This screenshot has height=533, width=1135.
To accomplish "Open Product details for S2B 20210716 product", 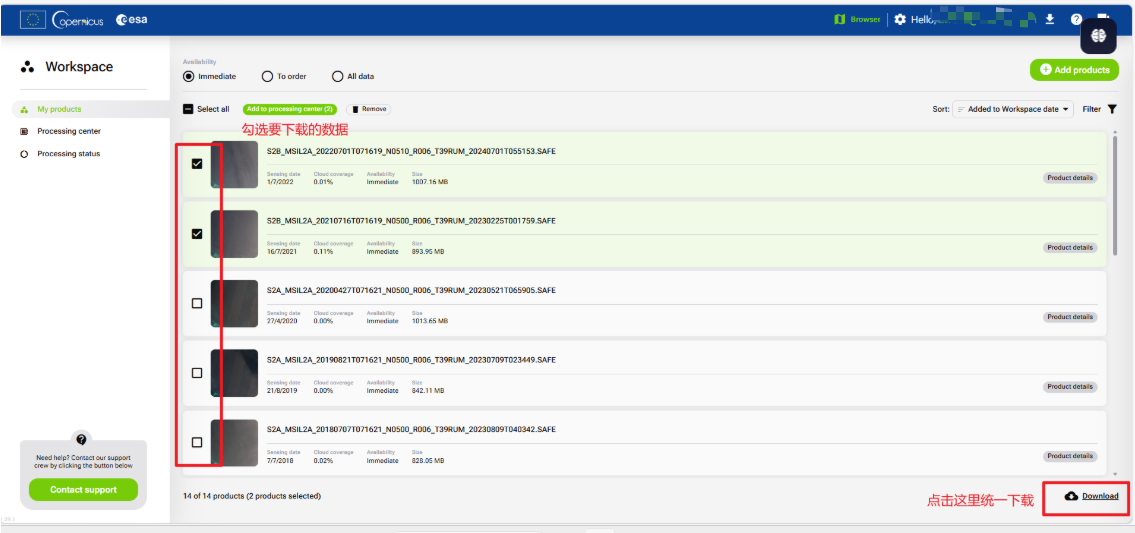I will (1070, 248).
